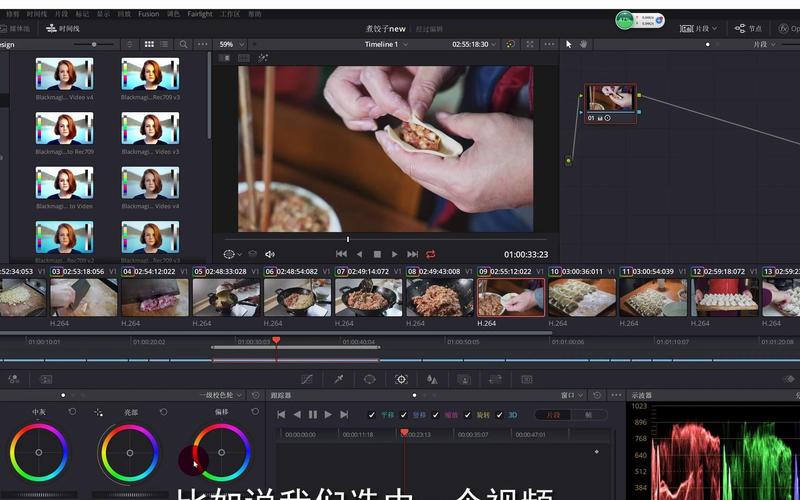Open the Qualifier eyedropper palette
This screenshot has height=500, width=800.
339,379
